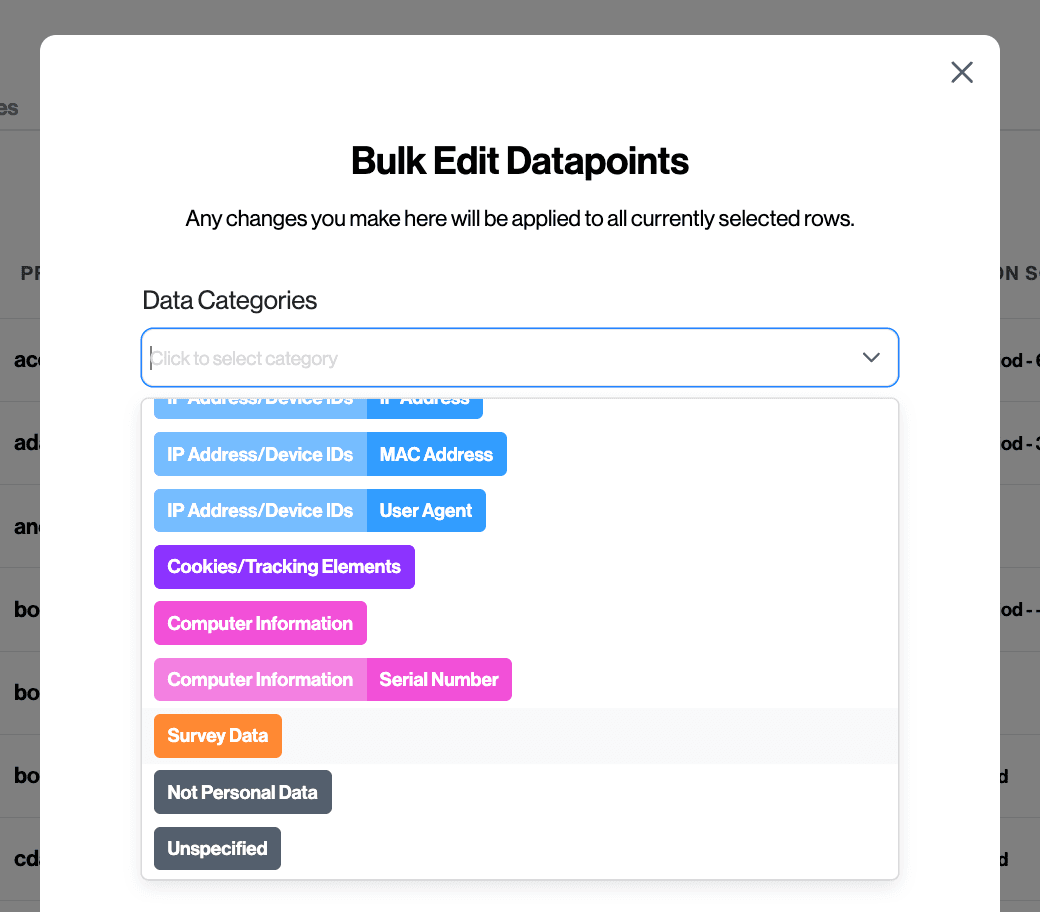Select the orange Survey Data category
This screenshot has width=1040, height=912.
tap(218, 736)
